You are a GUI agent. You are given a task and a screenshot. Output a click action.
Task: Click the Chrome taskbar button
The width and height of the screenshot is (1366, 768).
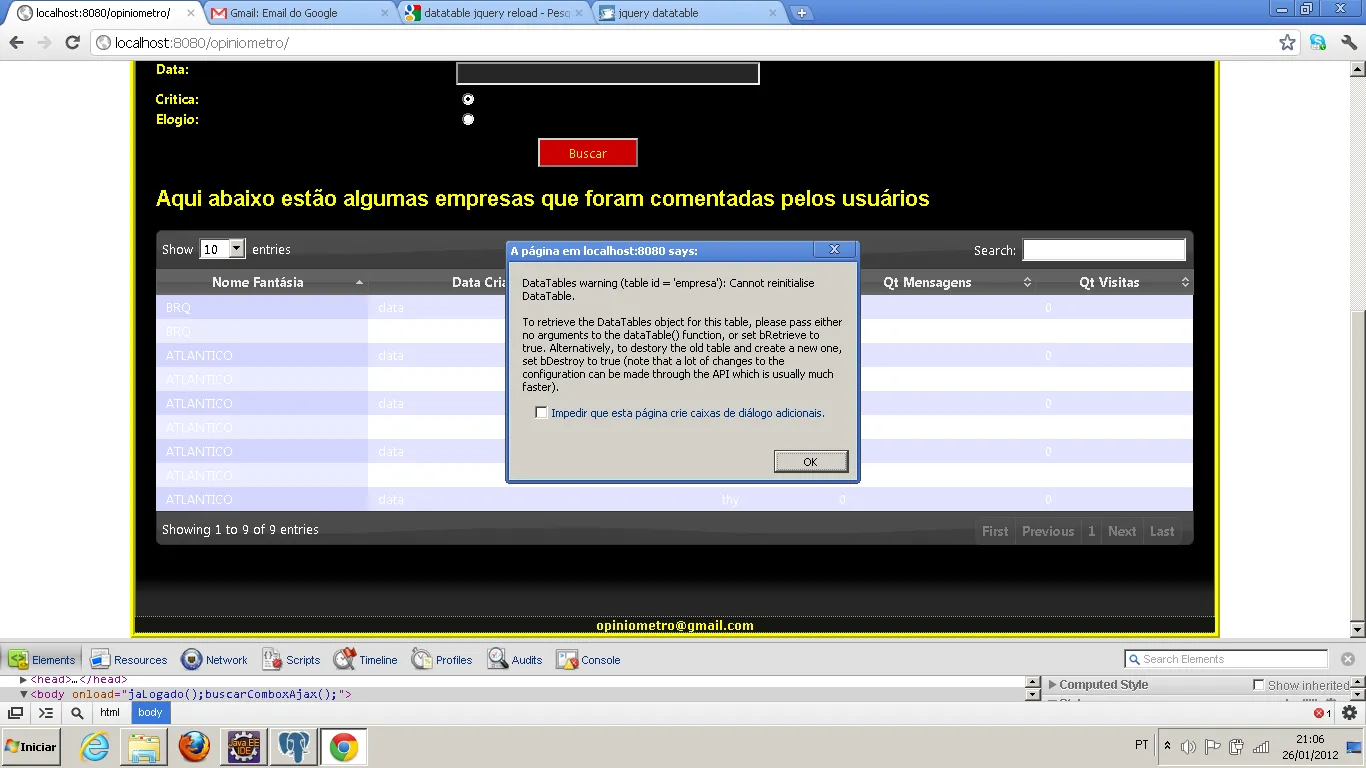344,747
